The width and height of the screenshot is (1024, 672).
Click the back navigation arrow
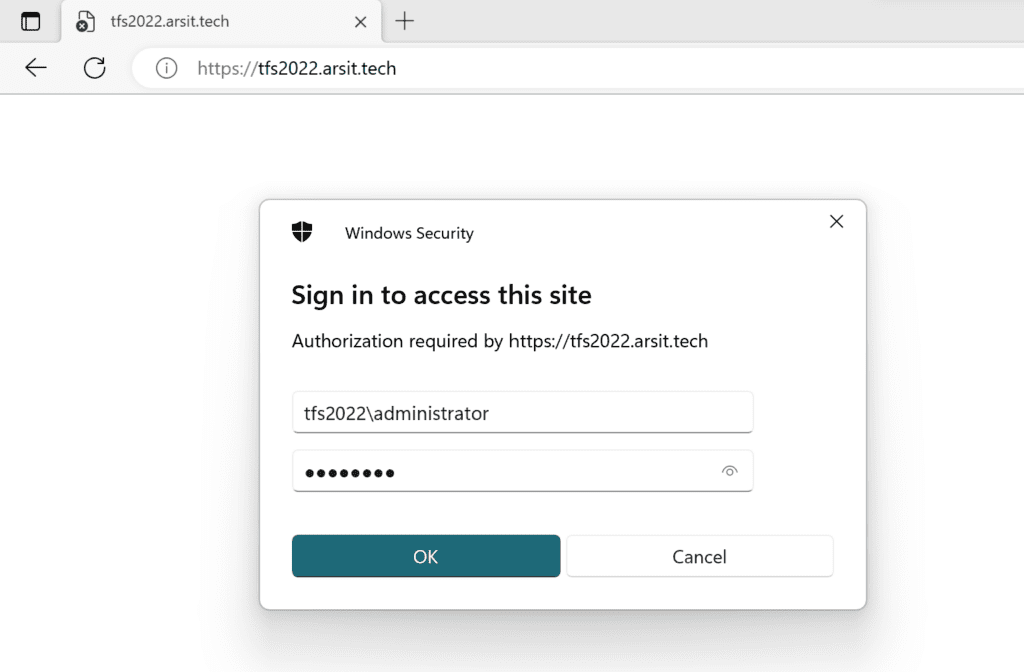coord(37,68)
